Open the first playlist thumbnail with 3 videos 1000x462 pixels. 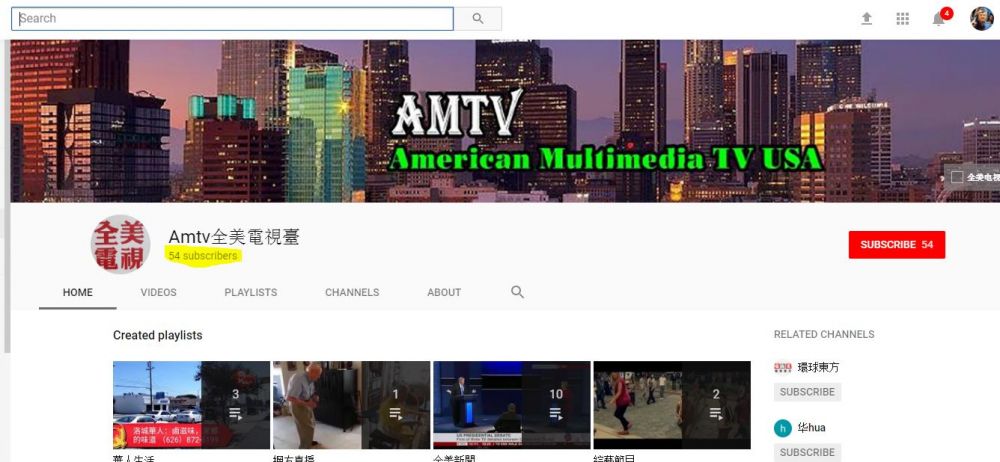[x=191, y=404]
